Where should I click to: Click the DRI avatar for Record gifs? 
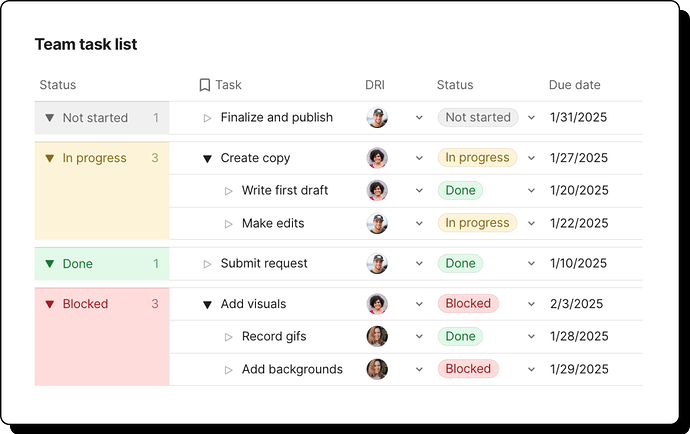[377, 336]
